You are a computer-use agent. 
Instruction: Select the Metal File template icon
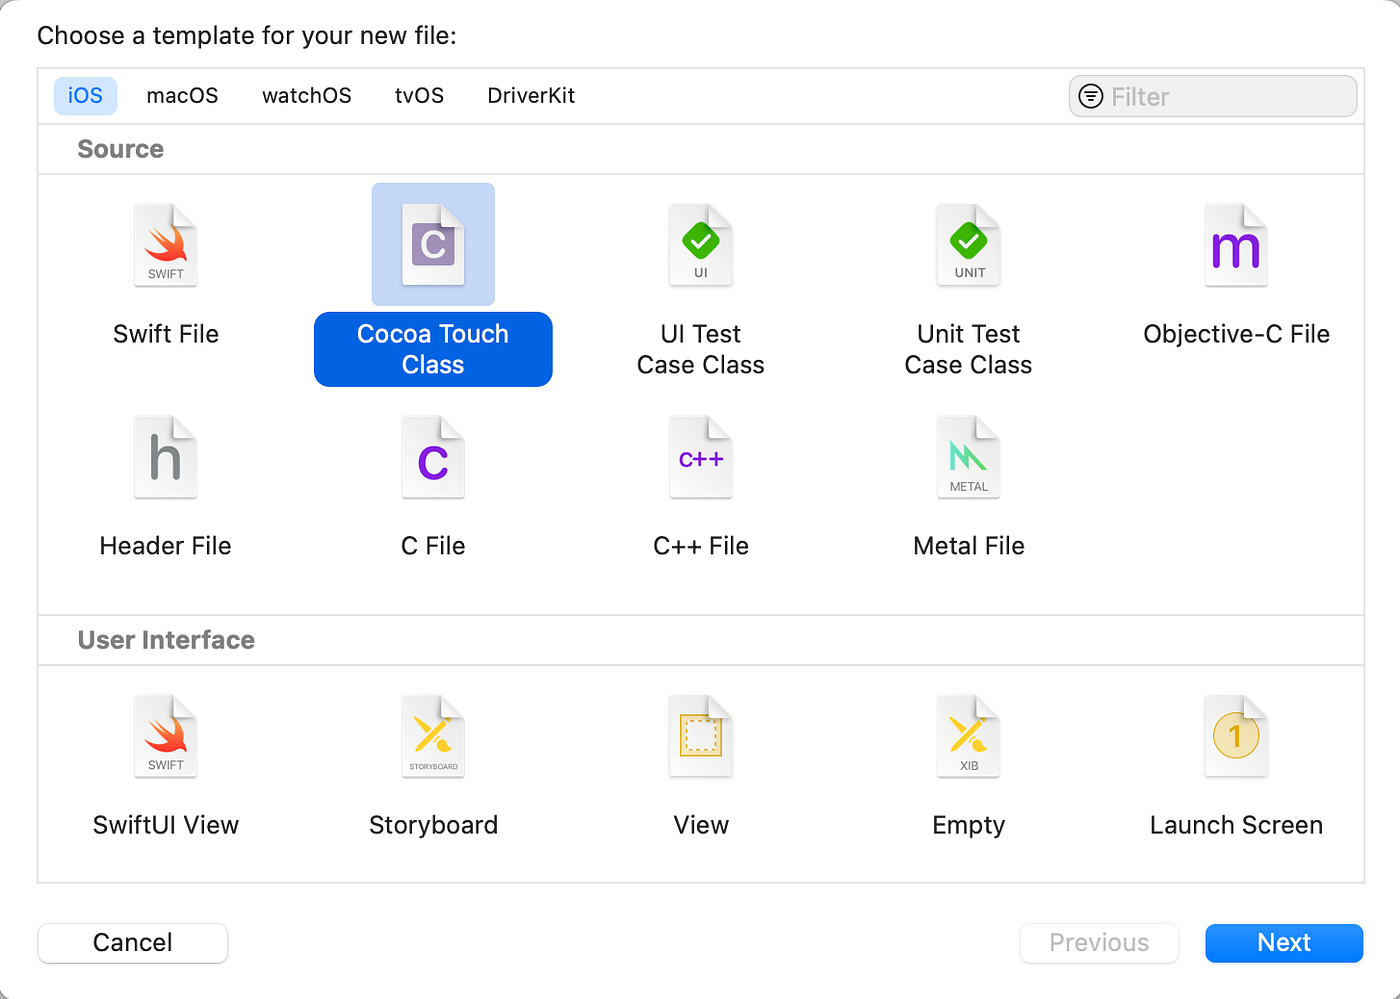tap(968, 457)
